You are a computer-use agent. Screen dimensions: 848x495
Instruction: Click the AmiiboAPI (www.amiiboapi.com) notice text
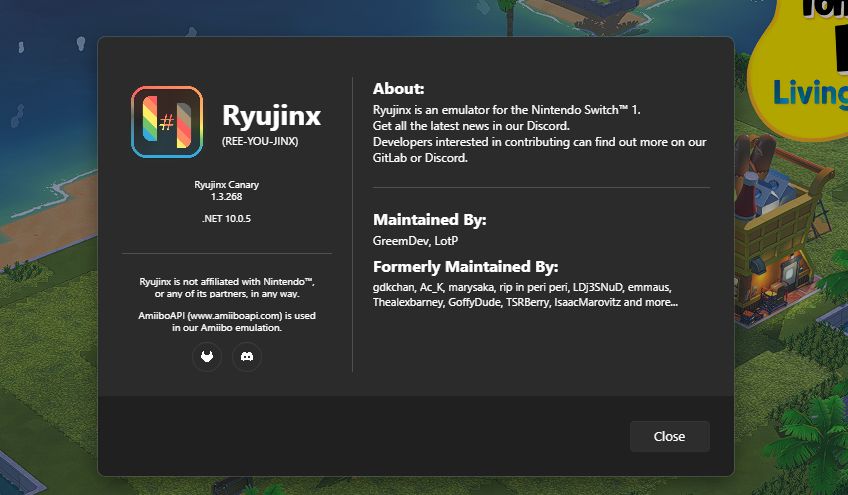pos(227,321)
